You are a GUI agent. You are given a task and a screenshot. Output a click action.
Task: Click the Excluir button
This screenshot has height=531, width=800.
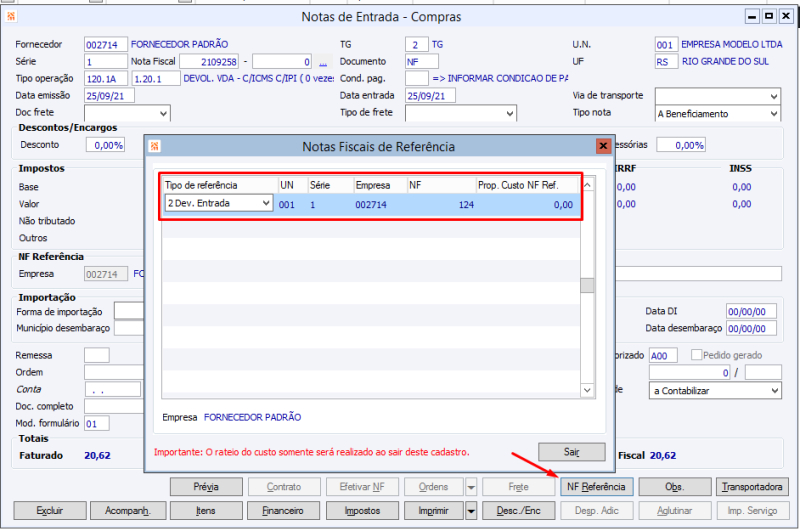(49, 511)
